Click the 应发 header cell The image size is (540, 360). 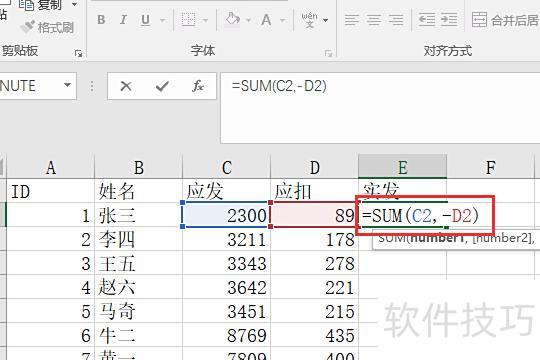(227, 191)
